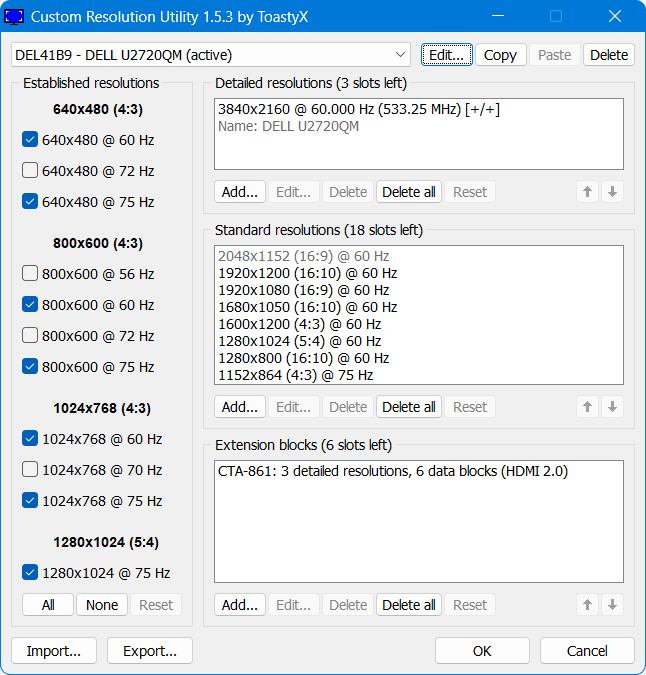This screenshot has height=675, width=646.
Task: Open the monitor selection dropdown
Action: click(x=401, y=55)
